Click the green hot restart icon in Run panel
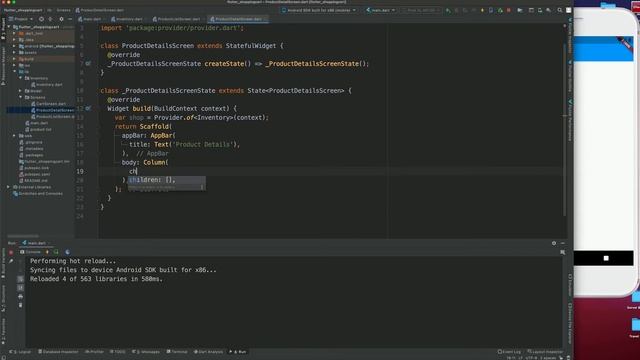The image size is (640, 360). coord(56,252)
